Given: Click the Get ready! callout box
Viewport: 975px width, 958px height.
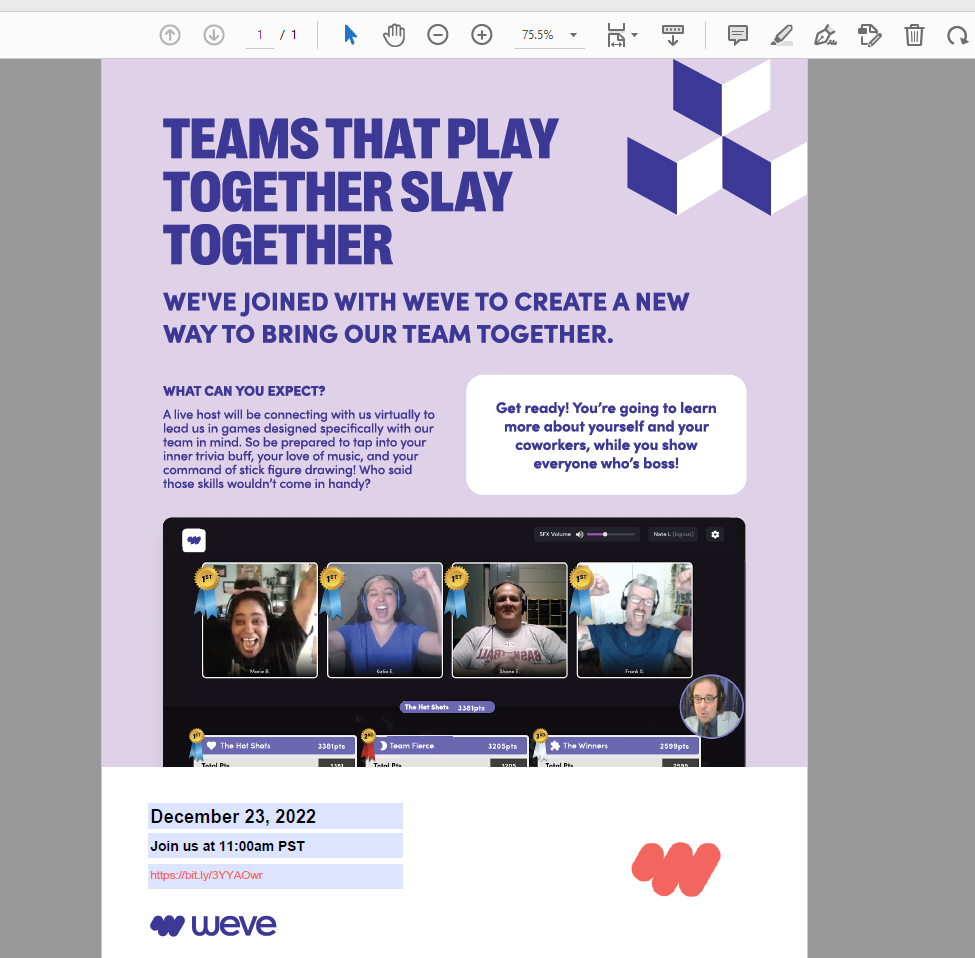Looking at the screenshot, I should (606, 435).
